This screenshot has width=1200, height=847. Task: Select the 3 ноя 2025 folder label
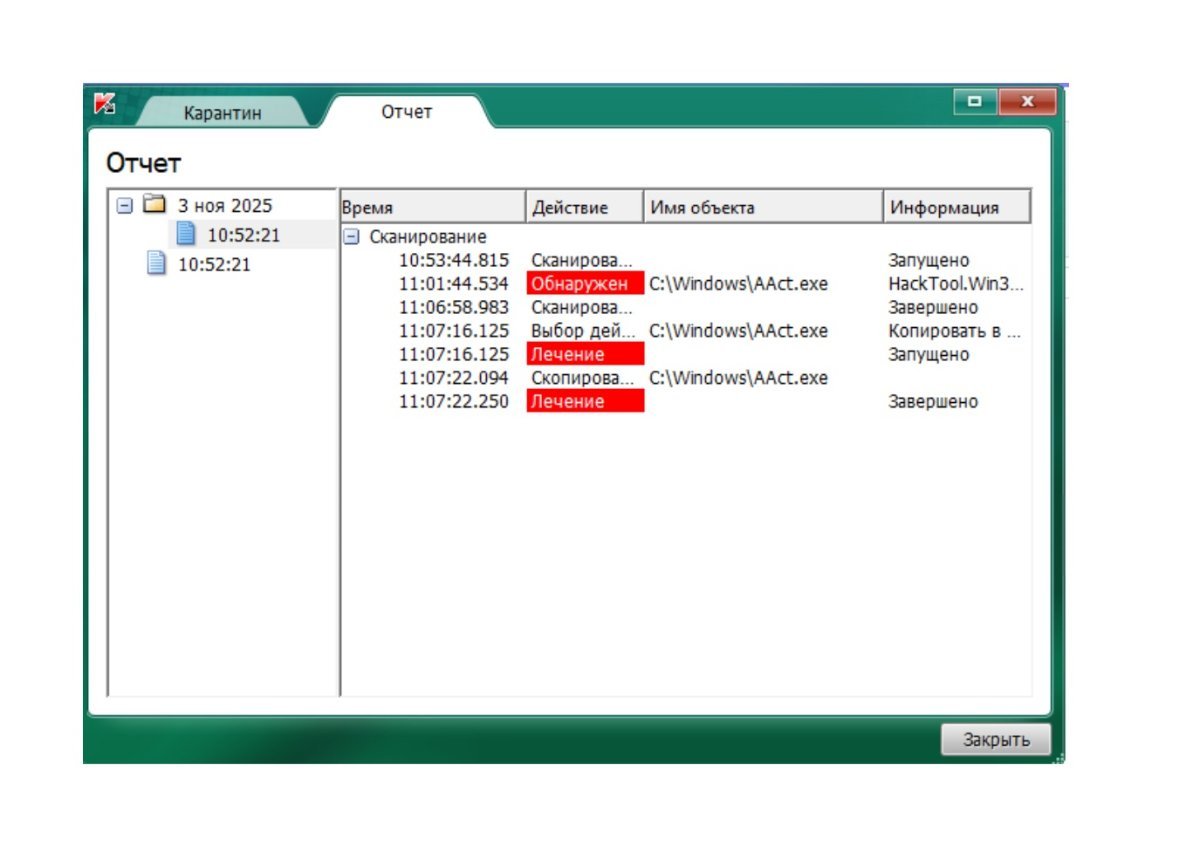click(x=225, y=206)
